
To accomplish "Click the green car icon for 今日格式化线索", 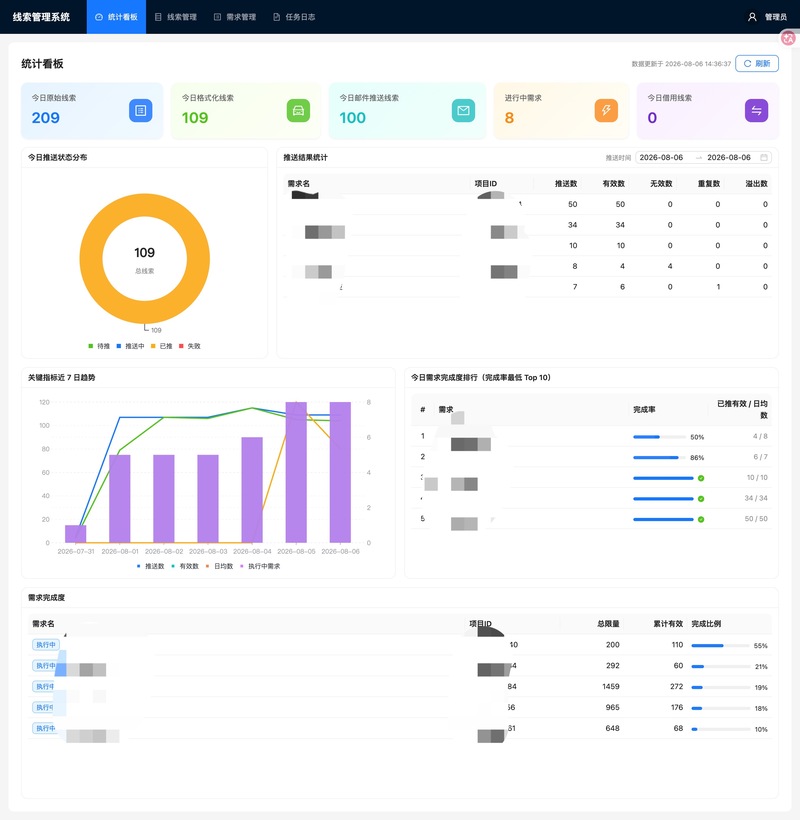I will coord(298,110).
